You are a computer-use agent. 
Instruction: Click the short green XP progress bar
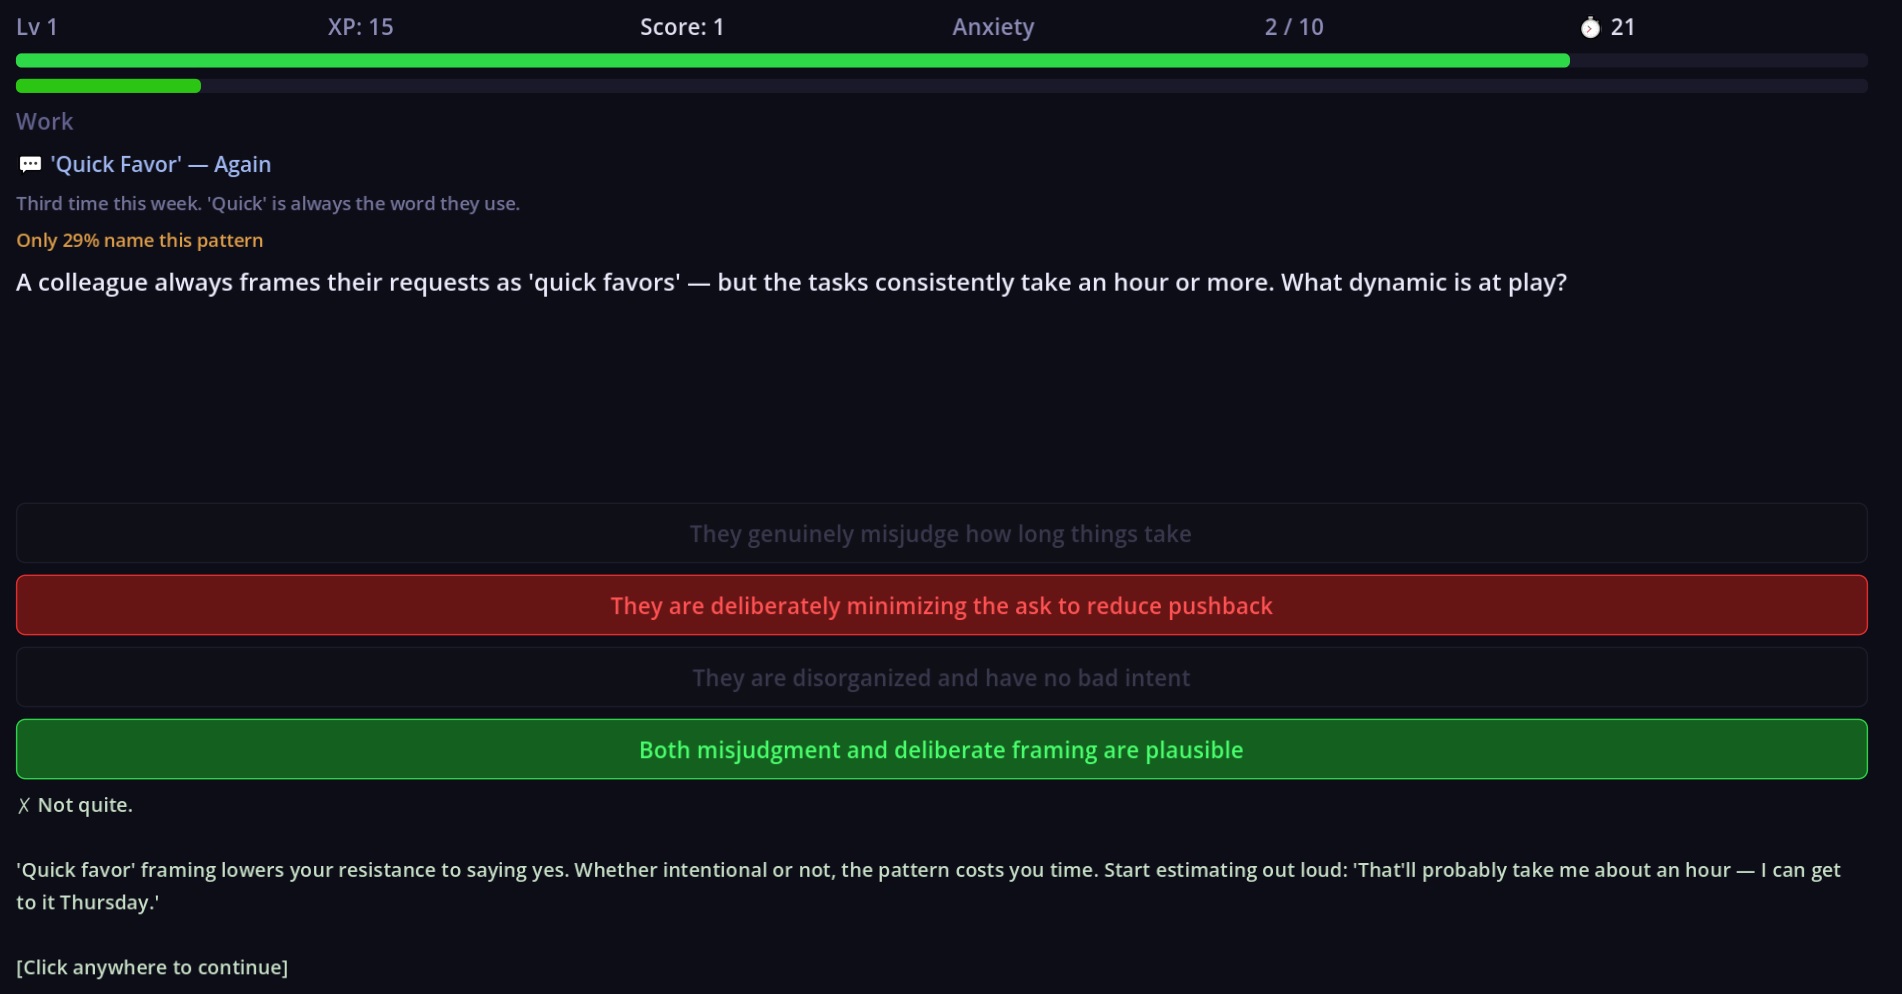[x=108, y=86]
